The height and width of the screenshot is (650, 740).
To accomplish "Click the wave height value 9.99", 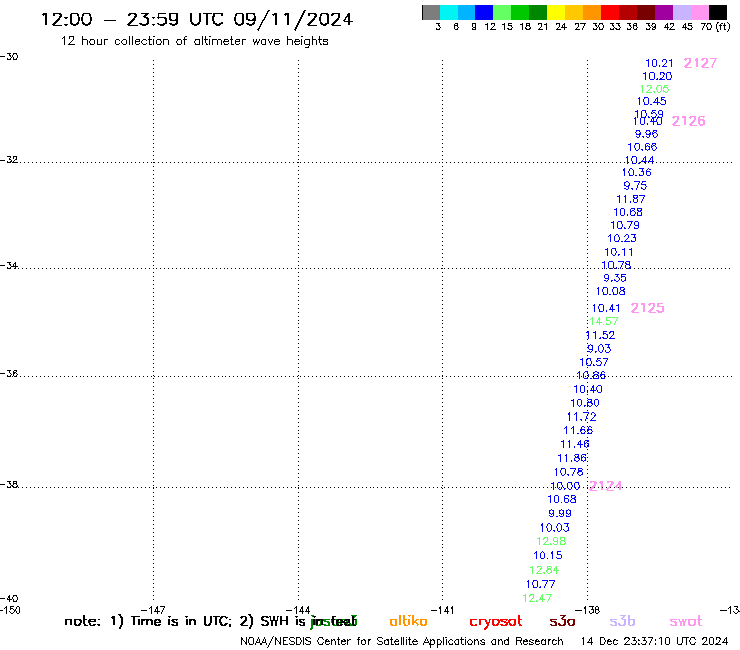I will pos(560,513).
